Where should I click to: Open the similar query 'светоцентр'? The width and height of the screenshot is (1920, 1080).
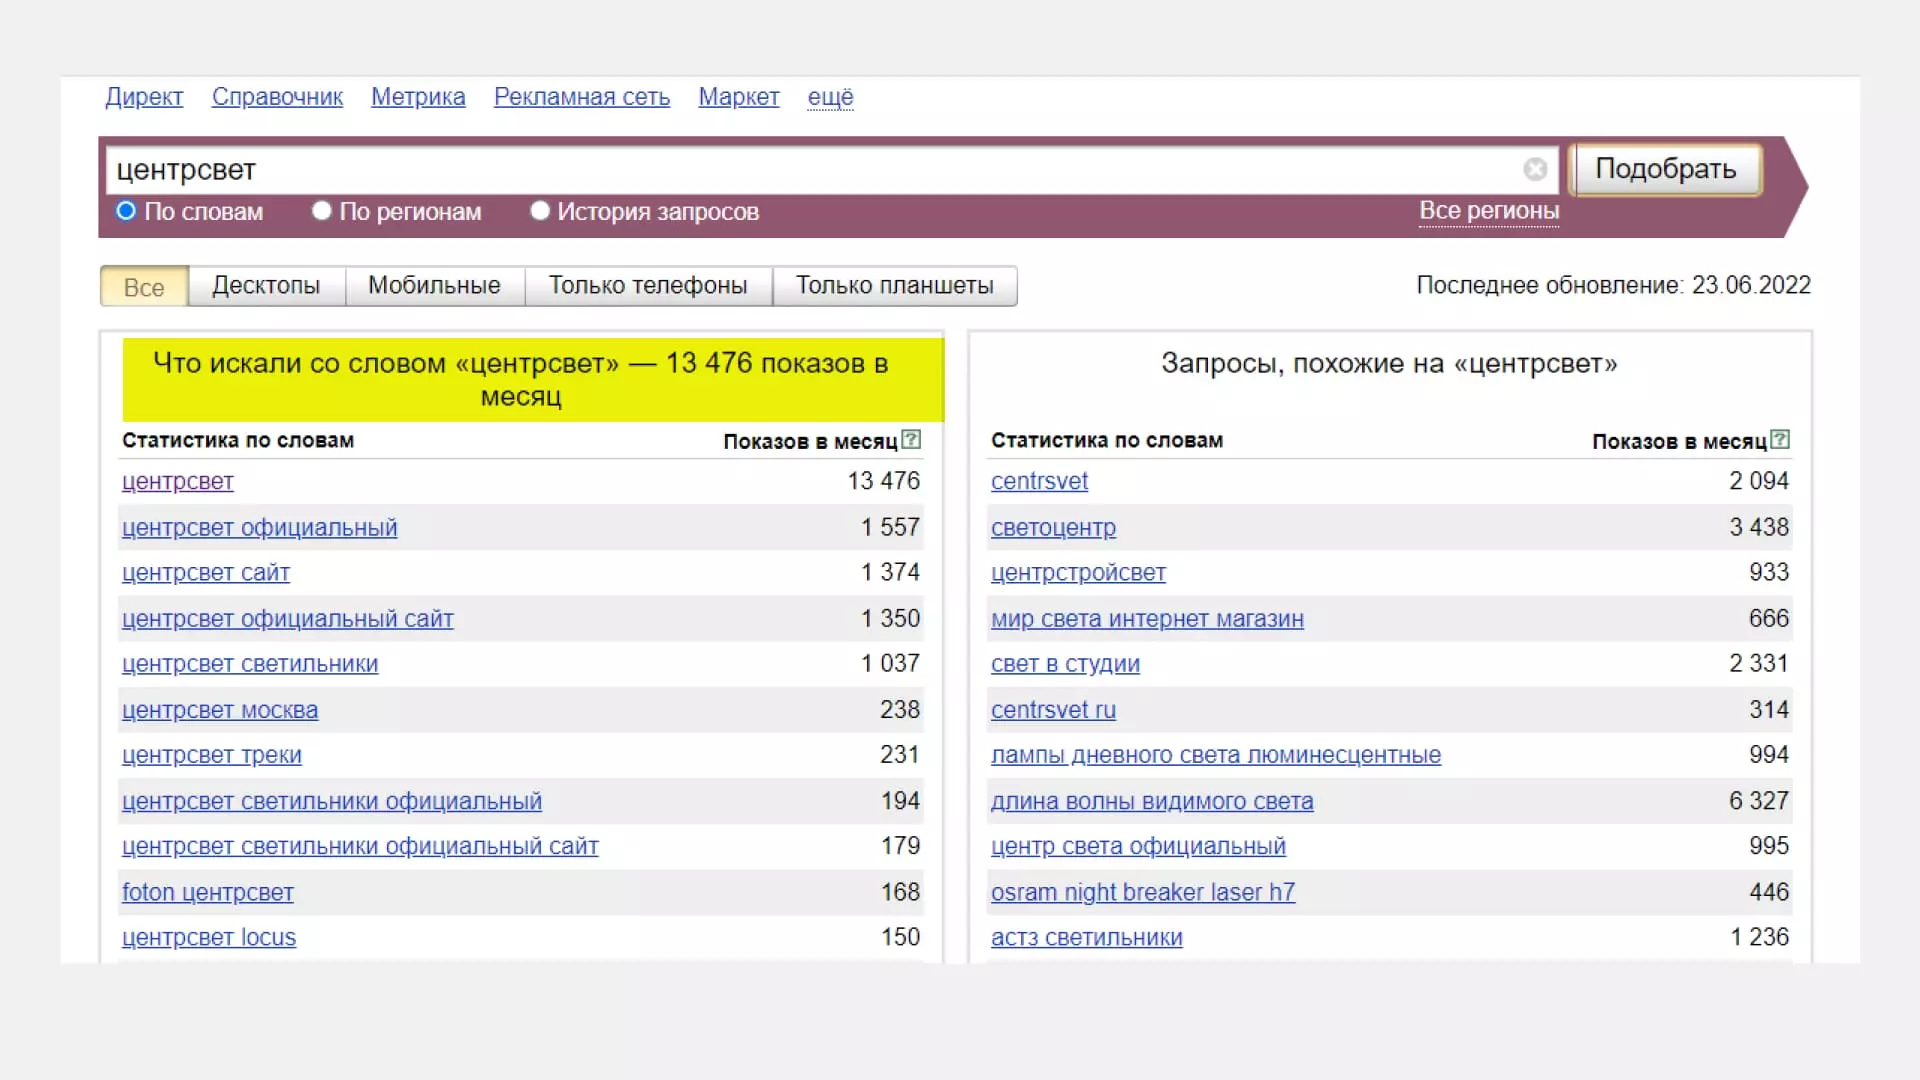[1054, 528]
